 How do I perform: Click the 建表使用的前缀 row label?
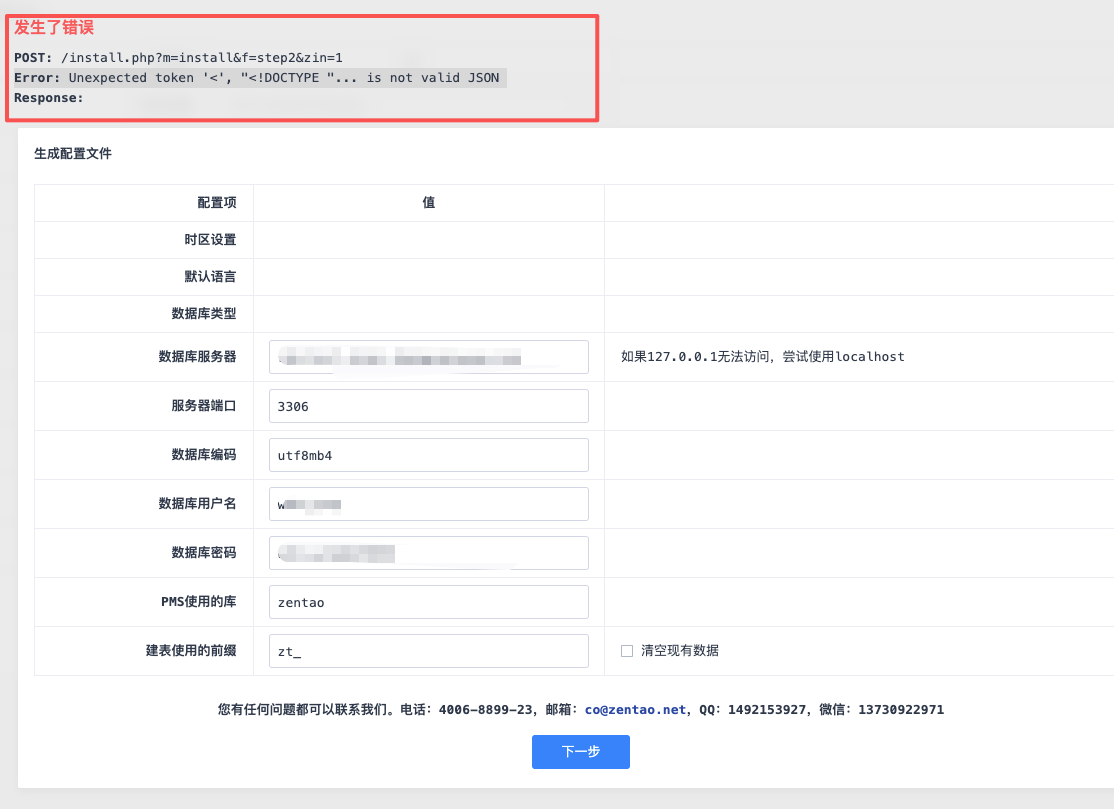[191, 651]
